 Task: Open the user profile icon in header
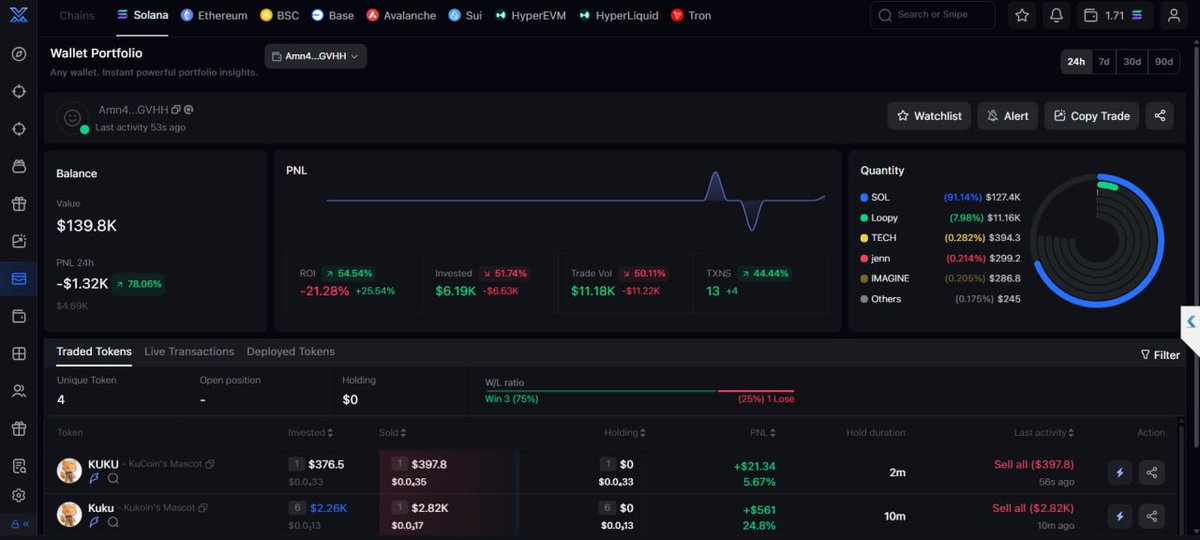1172,16
